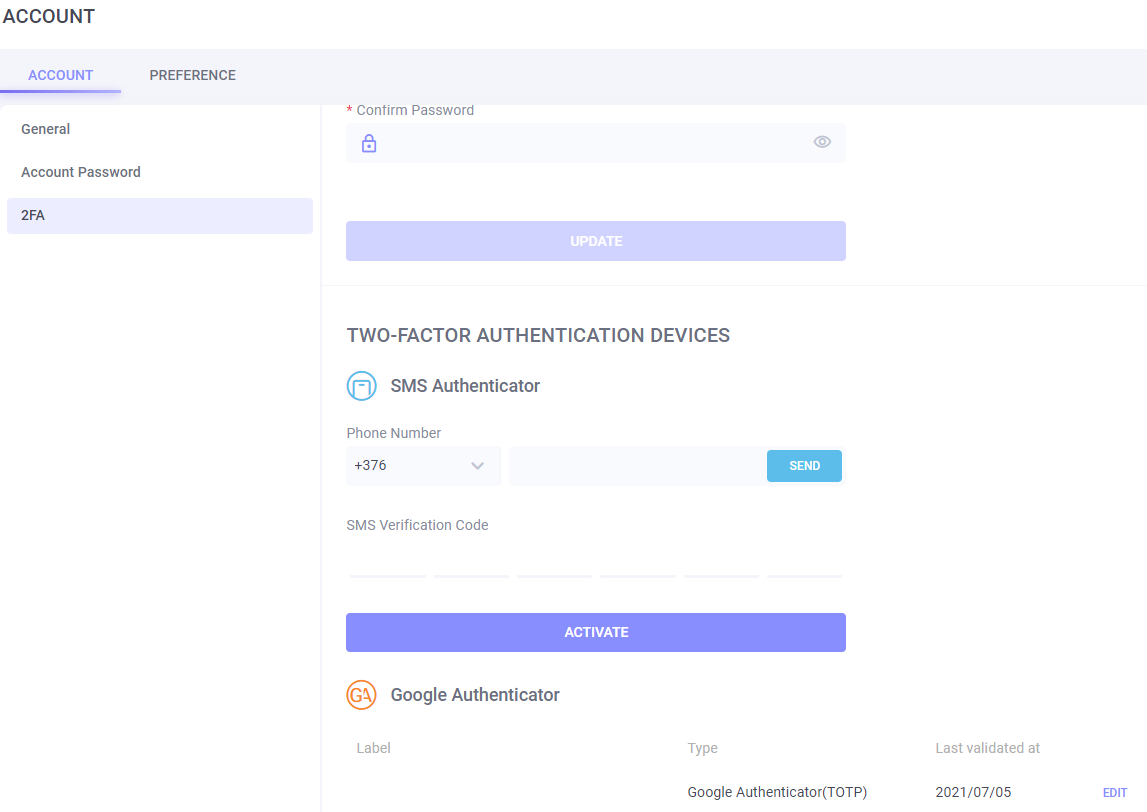The image size is (1147, 812).
Task: Open the PREFERENCE tab
Action: (x=192, y=75)
